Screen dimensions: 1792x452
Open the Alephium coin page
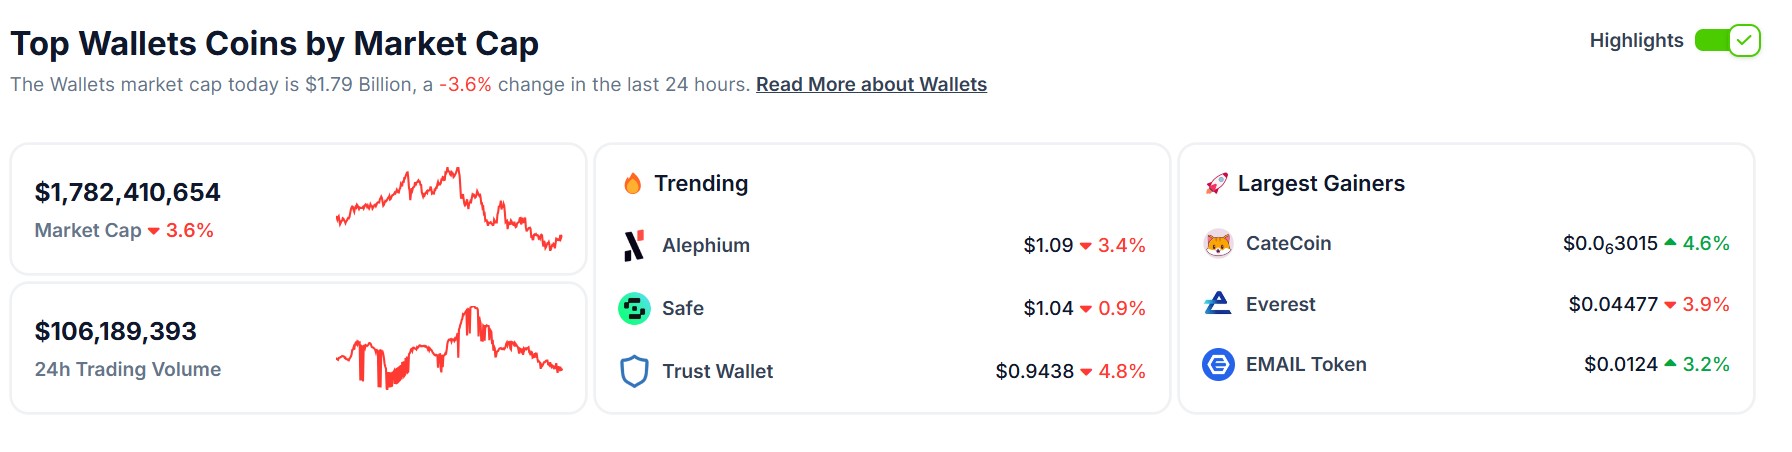coord(706,245)
